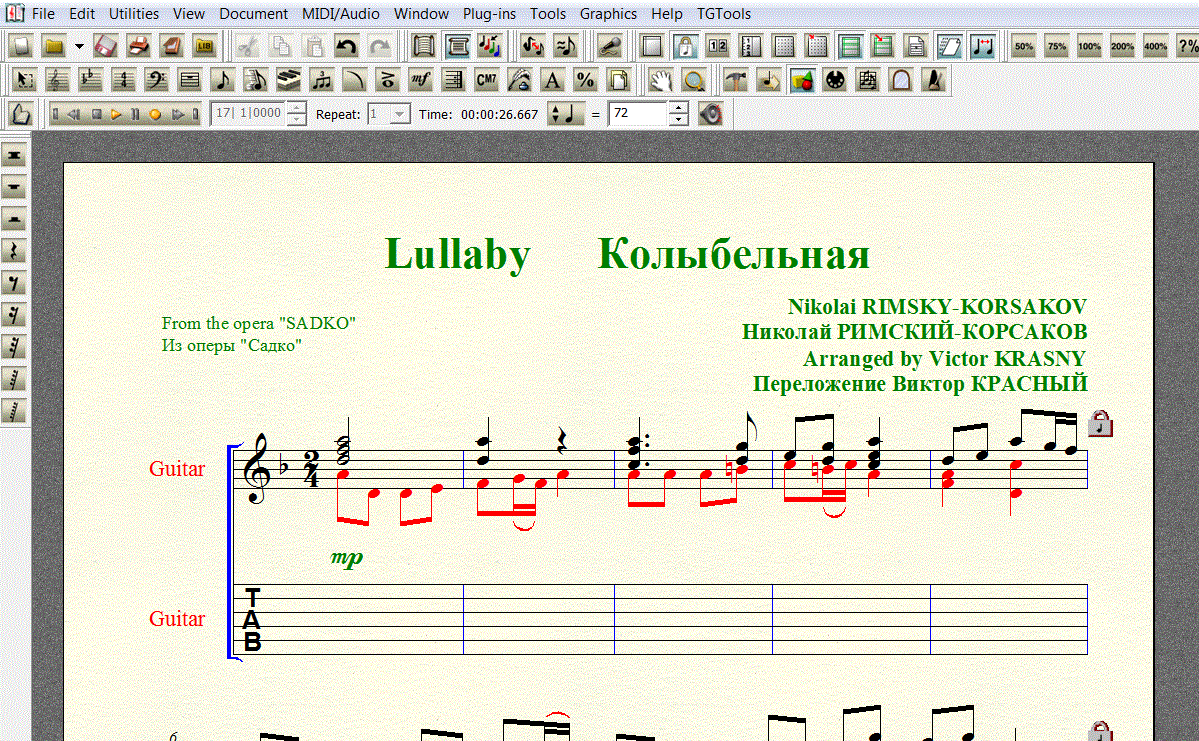The image size is (1199, 741).
Task: Print the score with printer icon
Action: (138, 46)
